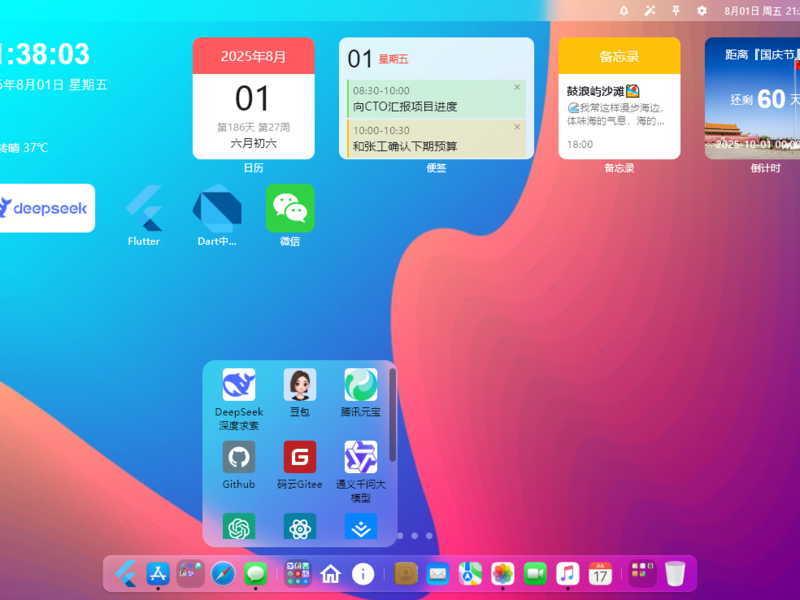Image resolution: width=800 pixels, height=600 pixels.
Task: Click the first page indicator dot
Action: 400,536
